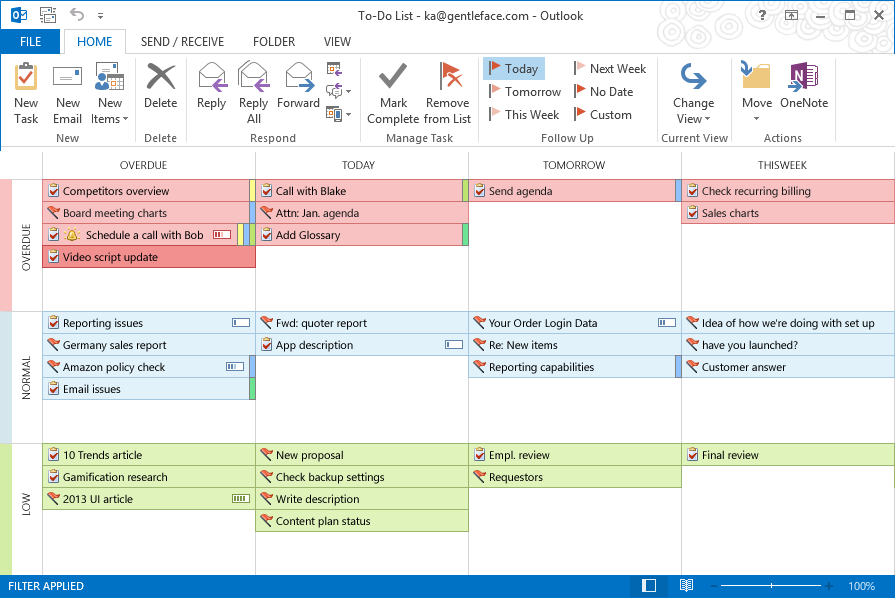Screen dimensions: 895x598
Task: Zoom out with minus button
Action: point(713,586)
